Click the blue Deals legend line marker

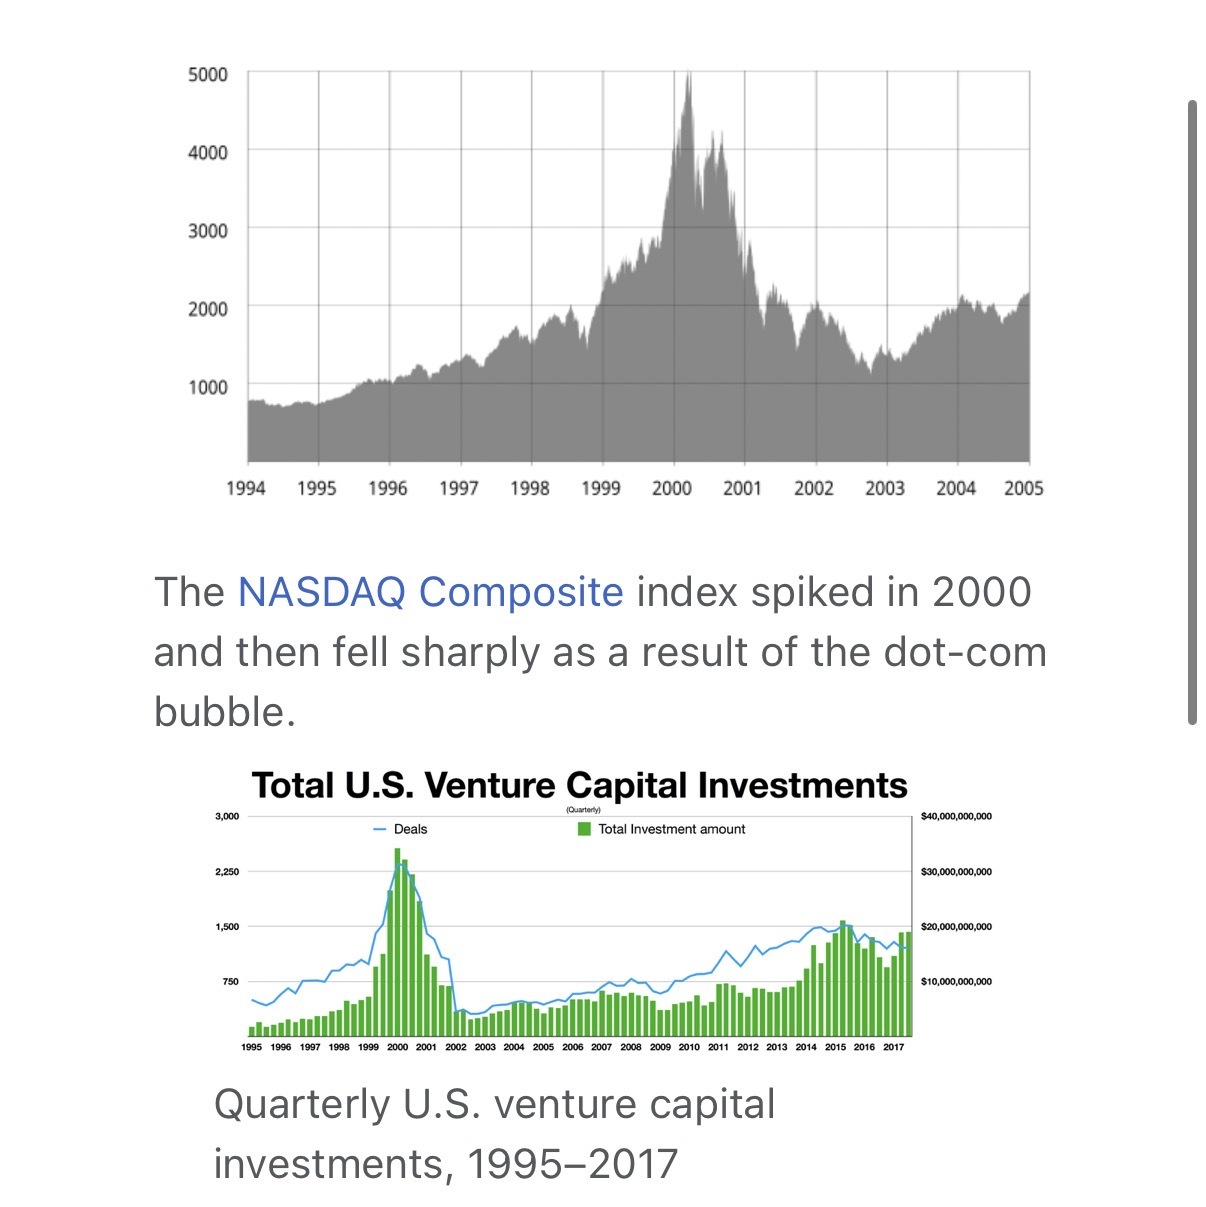[380, 829]
